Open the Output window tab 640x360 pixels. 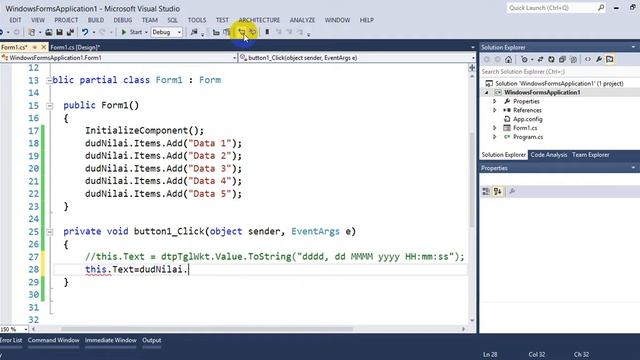(152, 340)
